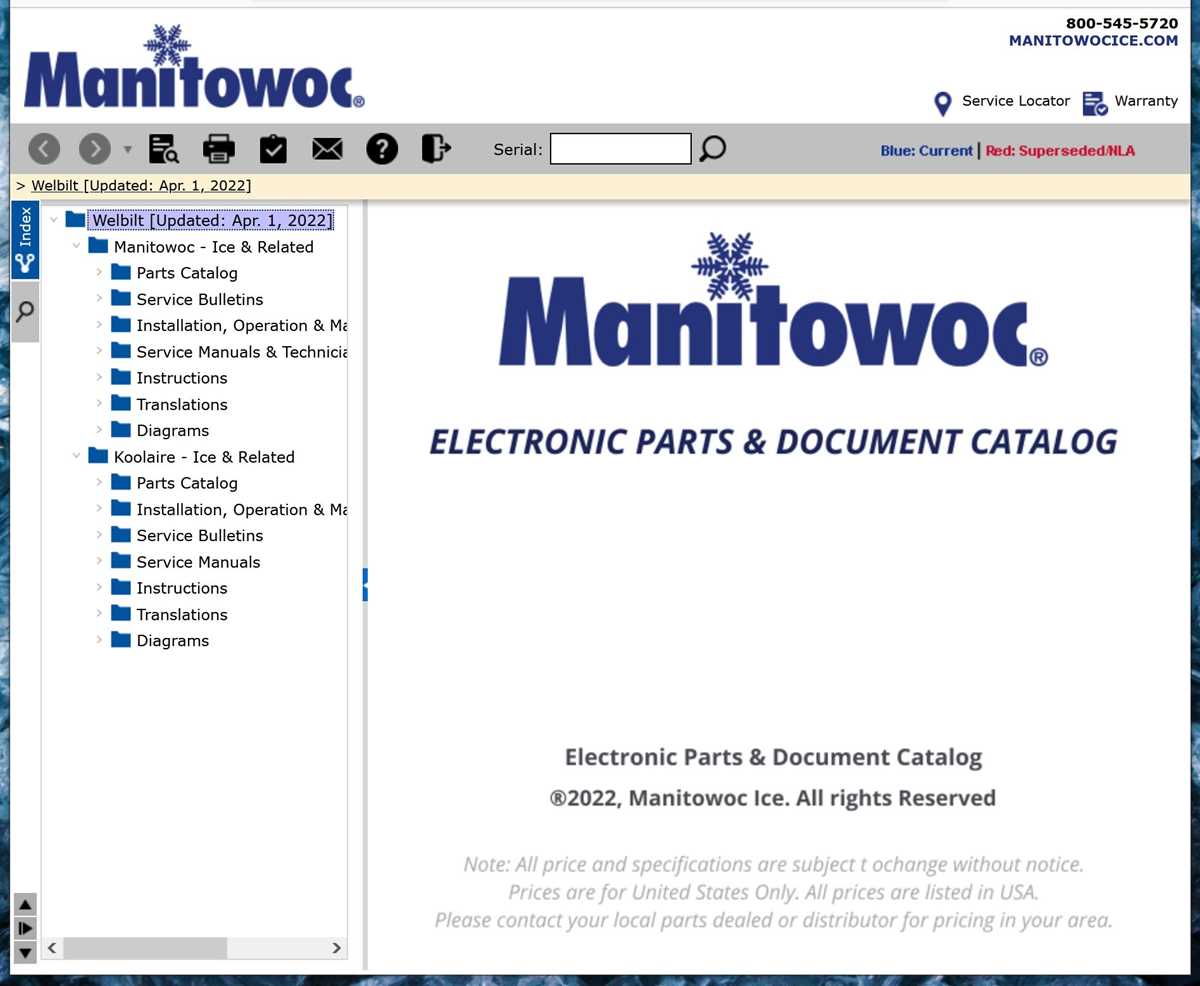Click the header Manitowoc logo
The height and width of the screenshot is (986, 1200).
194,67
